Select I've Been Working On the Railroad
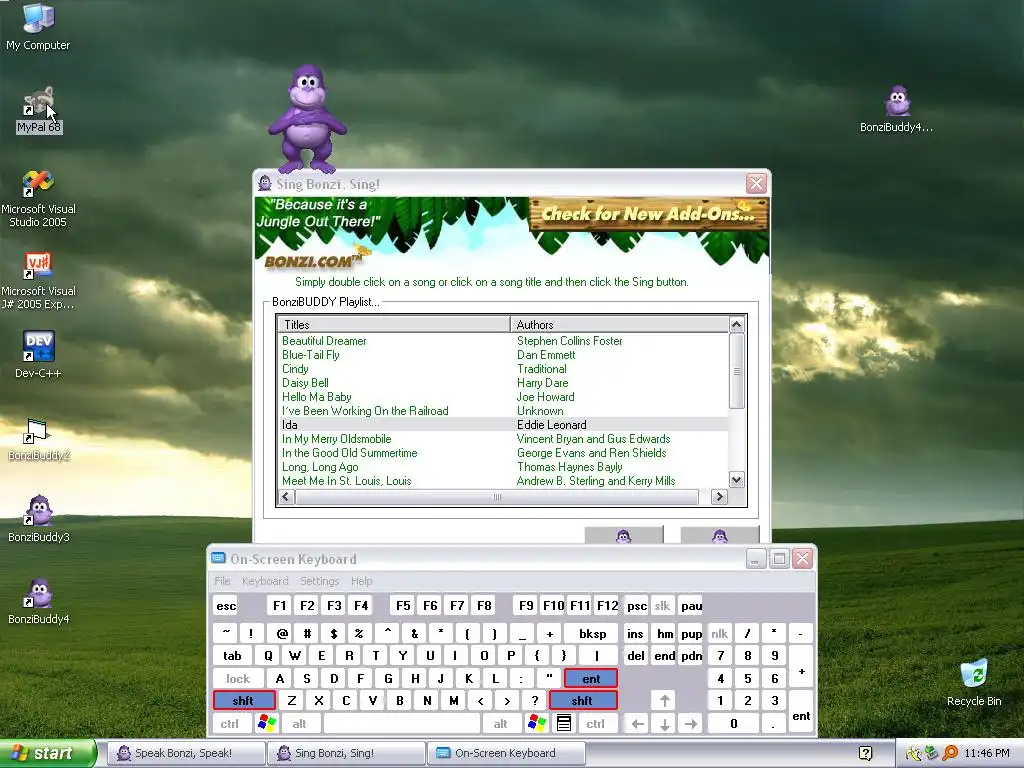1024x768 pixels. coord(365,411)
